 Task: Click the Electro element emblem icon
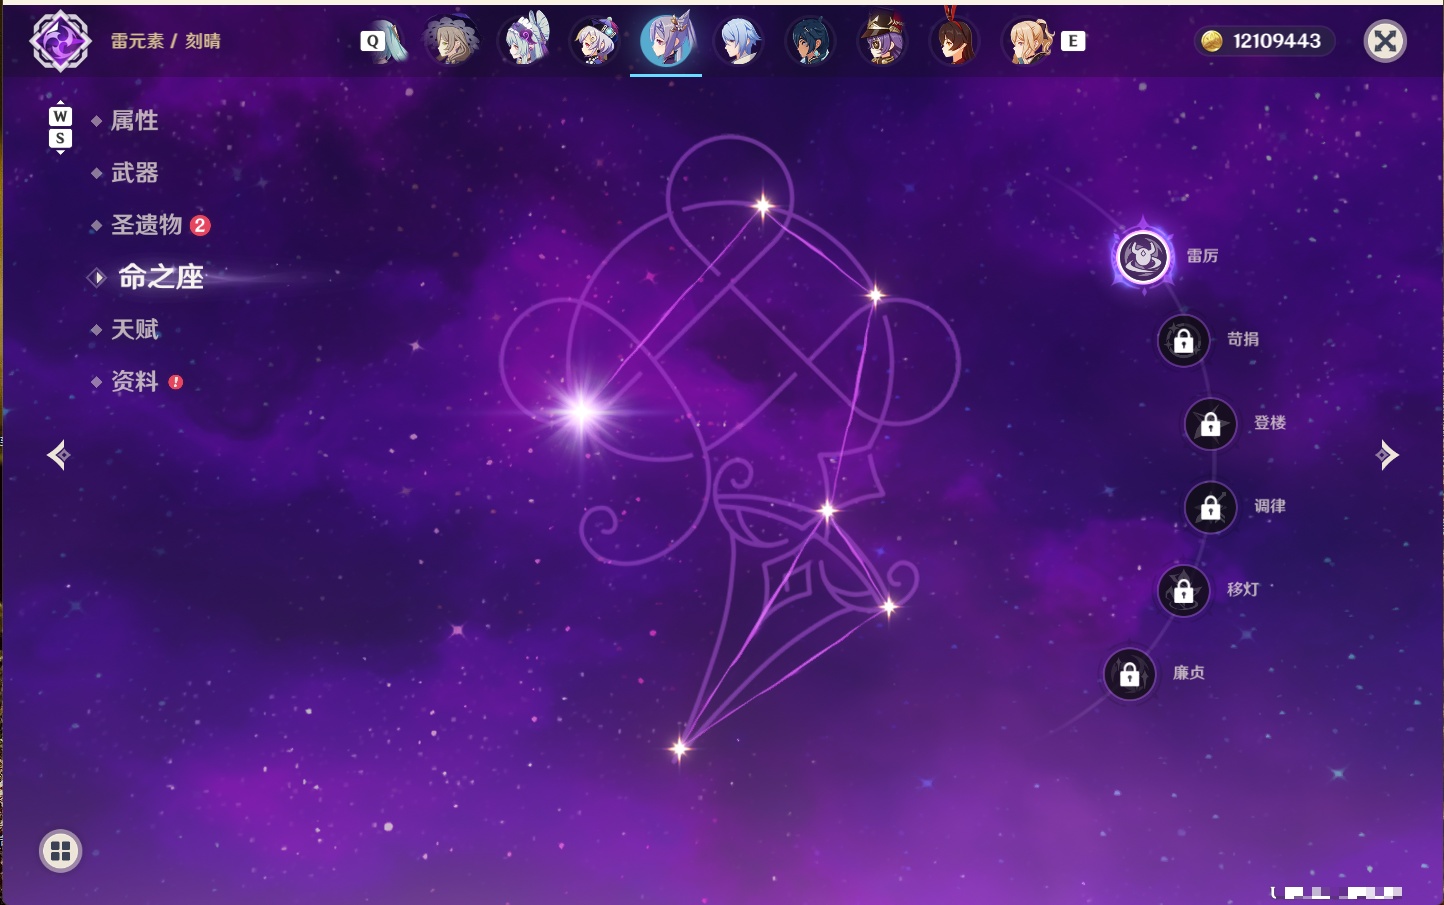click(60, 41)
